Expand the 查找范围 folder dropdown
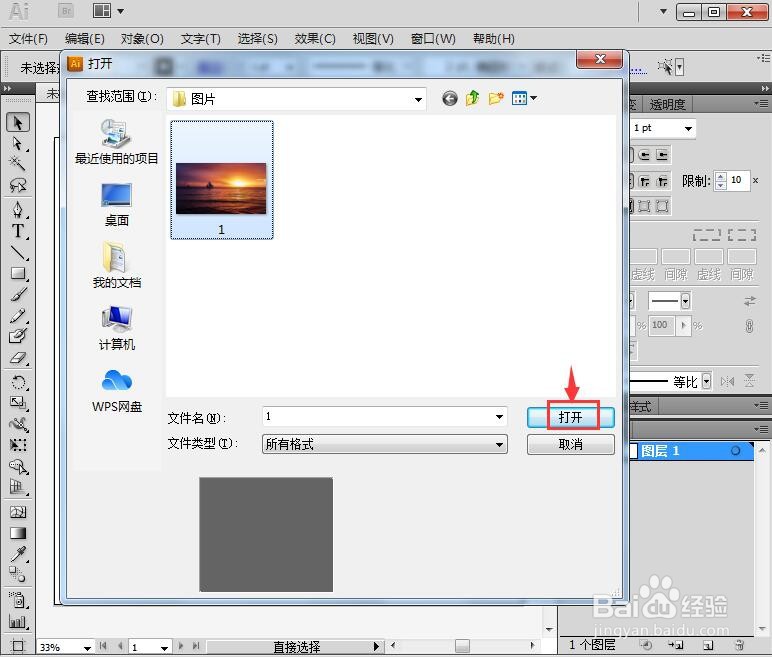772x657 pixels. [418, 99]
